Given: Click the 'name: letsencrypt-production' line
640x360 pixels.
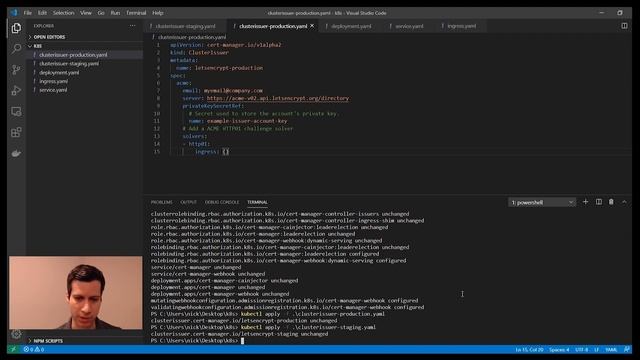Looking at the screenshot, I should [x=220, y=68].
